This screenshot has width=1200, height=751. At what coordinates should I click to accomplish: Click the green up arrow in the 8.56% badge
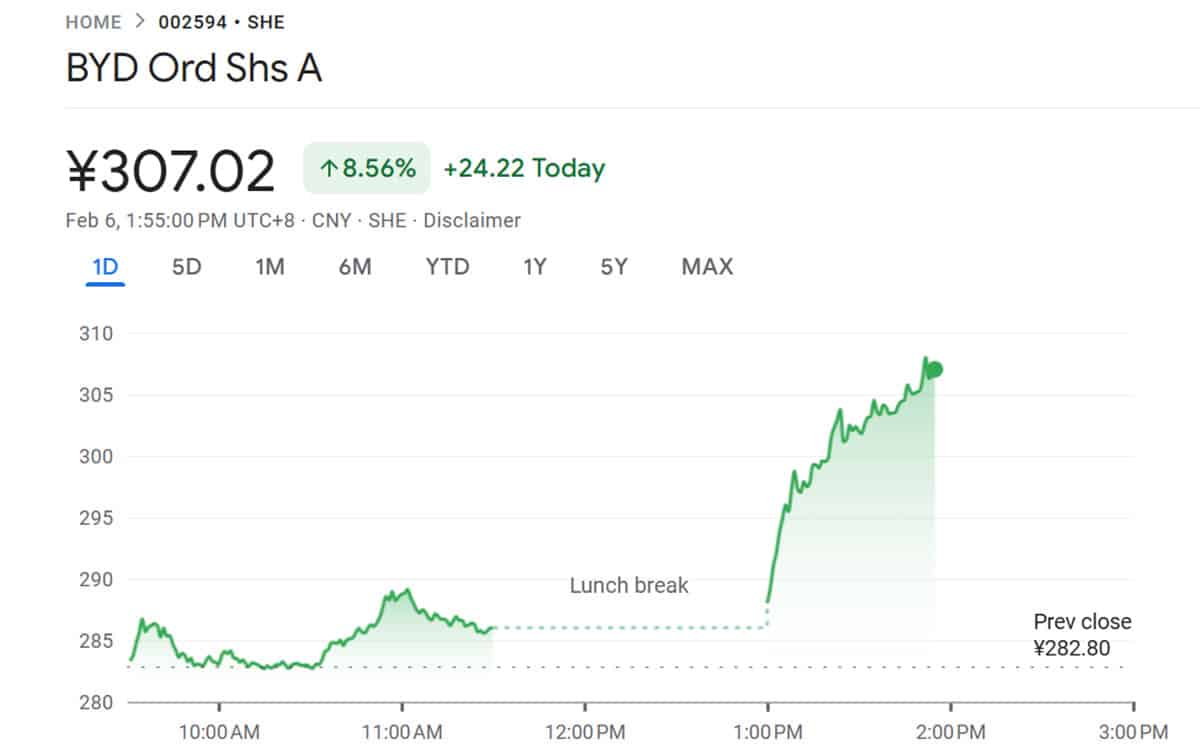click(328, 169)
